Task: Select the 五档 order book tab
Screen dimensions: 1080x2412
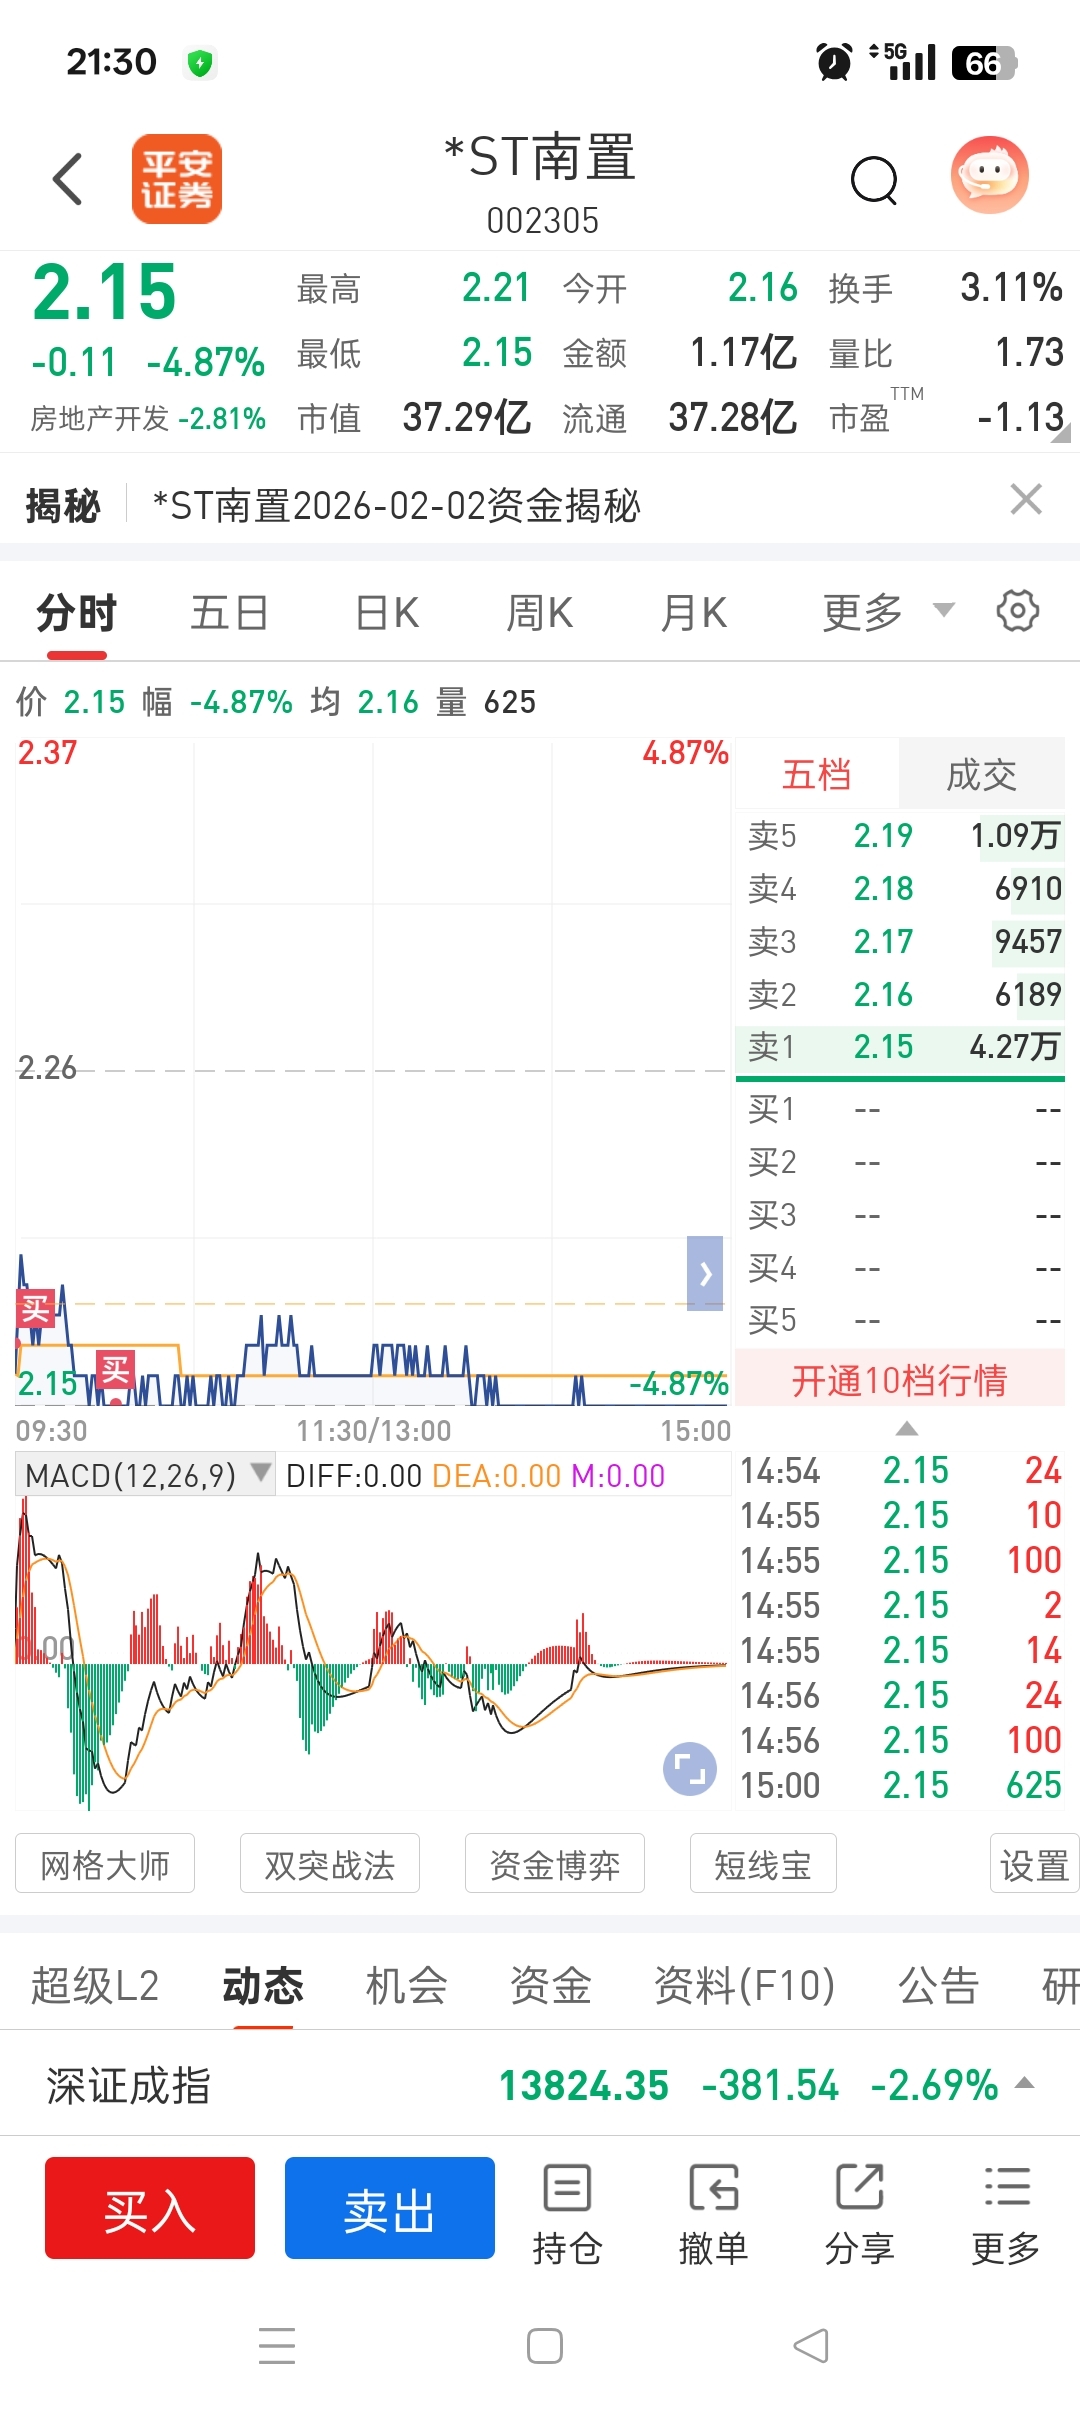Action: pos(817,774)
